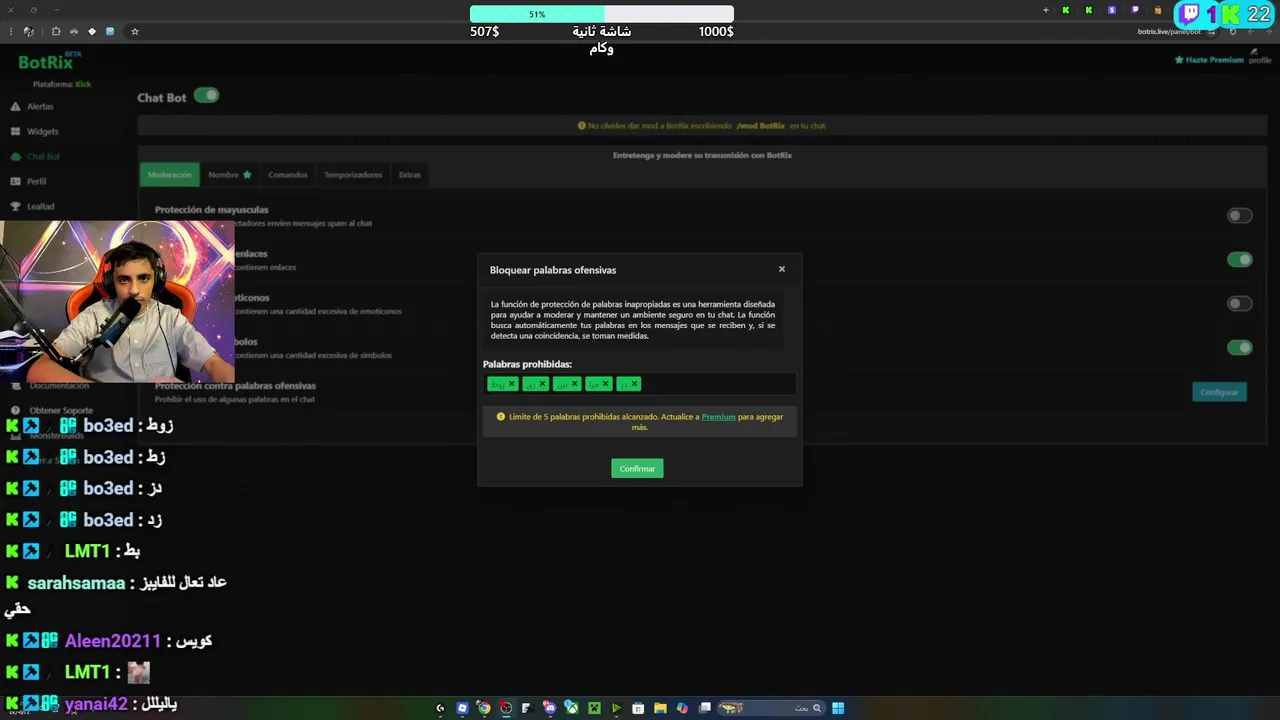The height and width of the screenshot is (720, 1280).
Task: Remove the fifth (rightmost) forbidden word tag
Action: click(634, 384)
